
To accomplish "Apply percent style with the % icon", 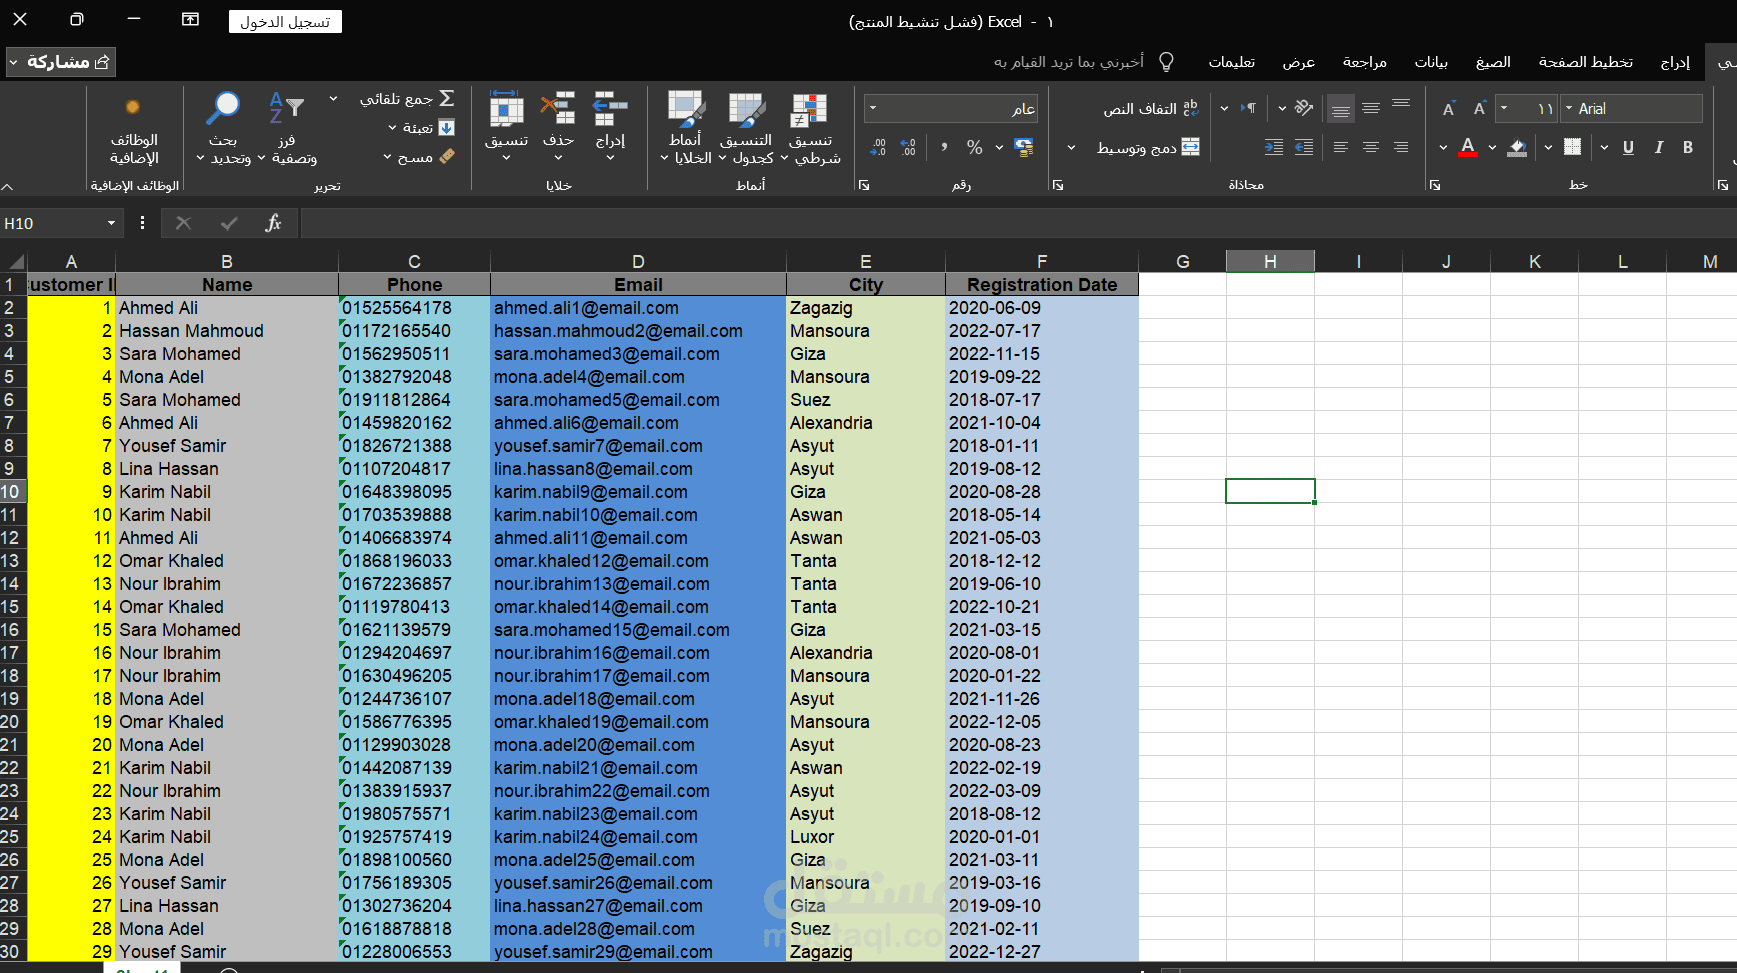I will (975, 147).
